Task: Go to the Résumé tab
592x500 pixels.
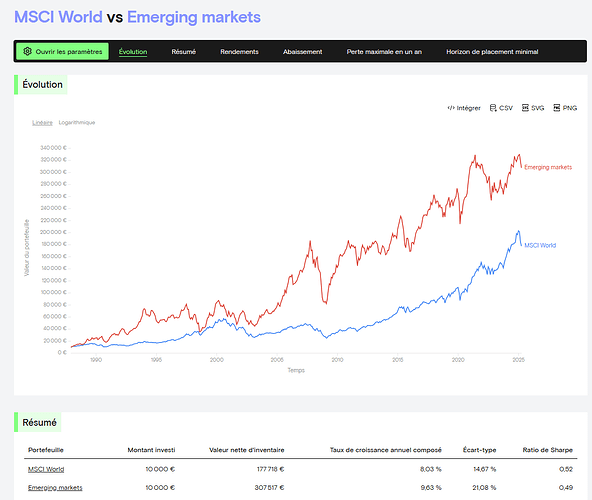Action: tap(183, 52)
